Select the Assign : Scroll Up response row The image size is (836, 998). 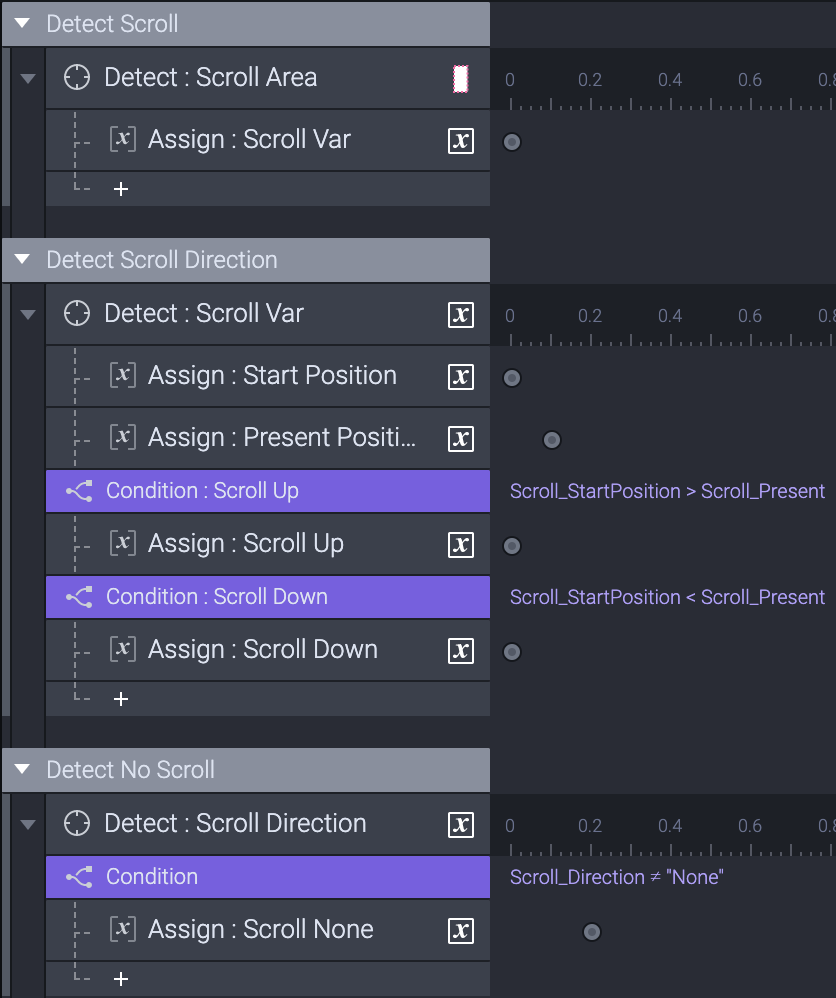coord(268,544)
